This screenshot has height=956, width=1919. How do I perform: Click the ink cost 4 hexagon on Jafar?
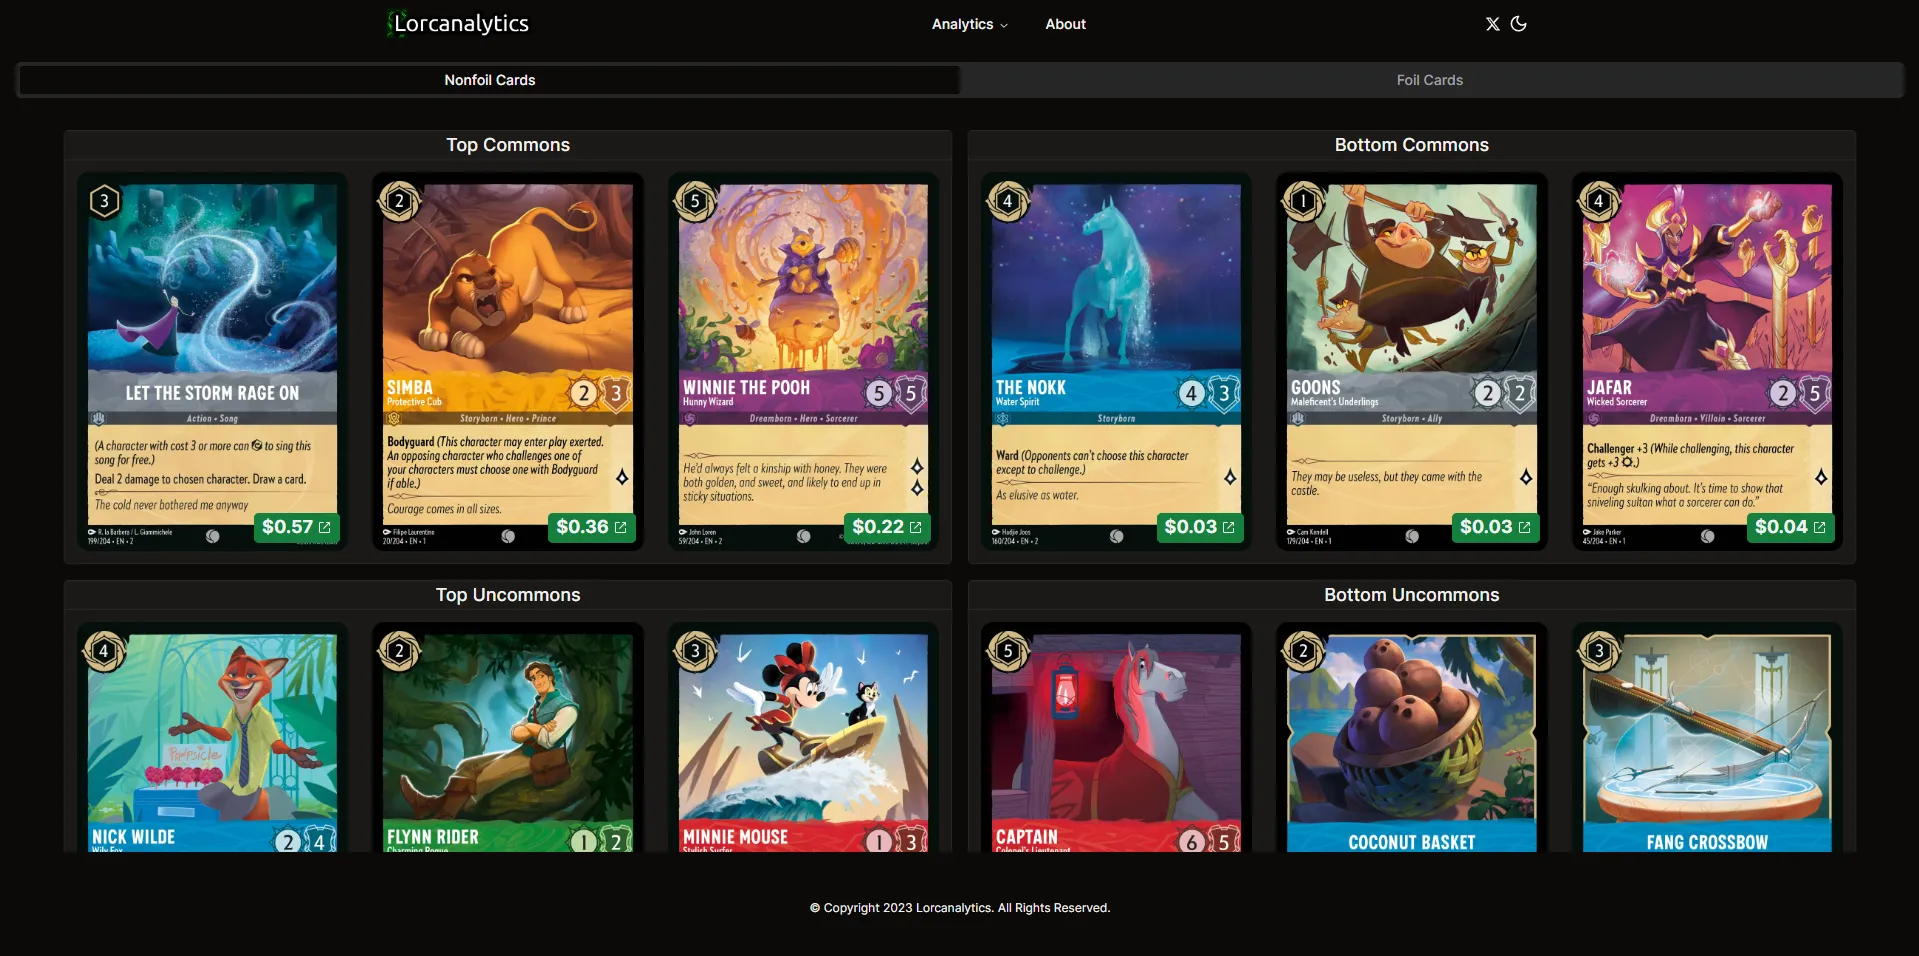[x=1599, y=201]
